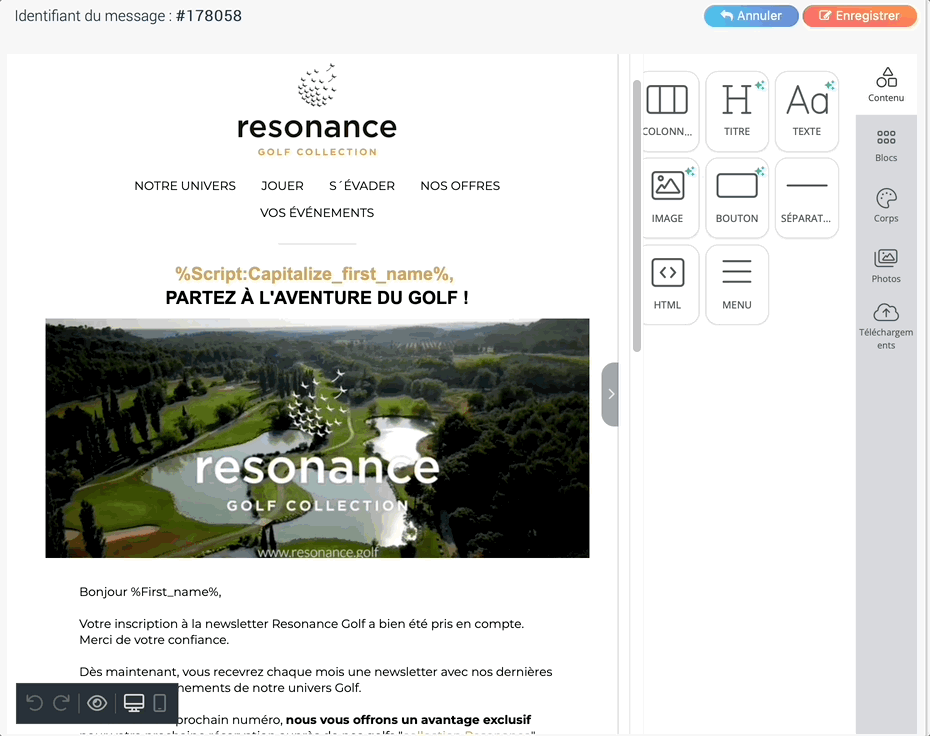Image resolution: width=930 pixels, height=736 pixels.
Task: Switch to mobile view mode
Action: pyautogui.click(x=160, y=703)
